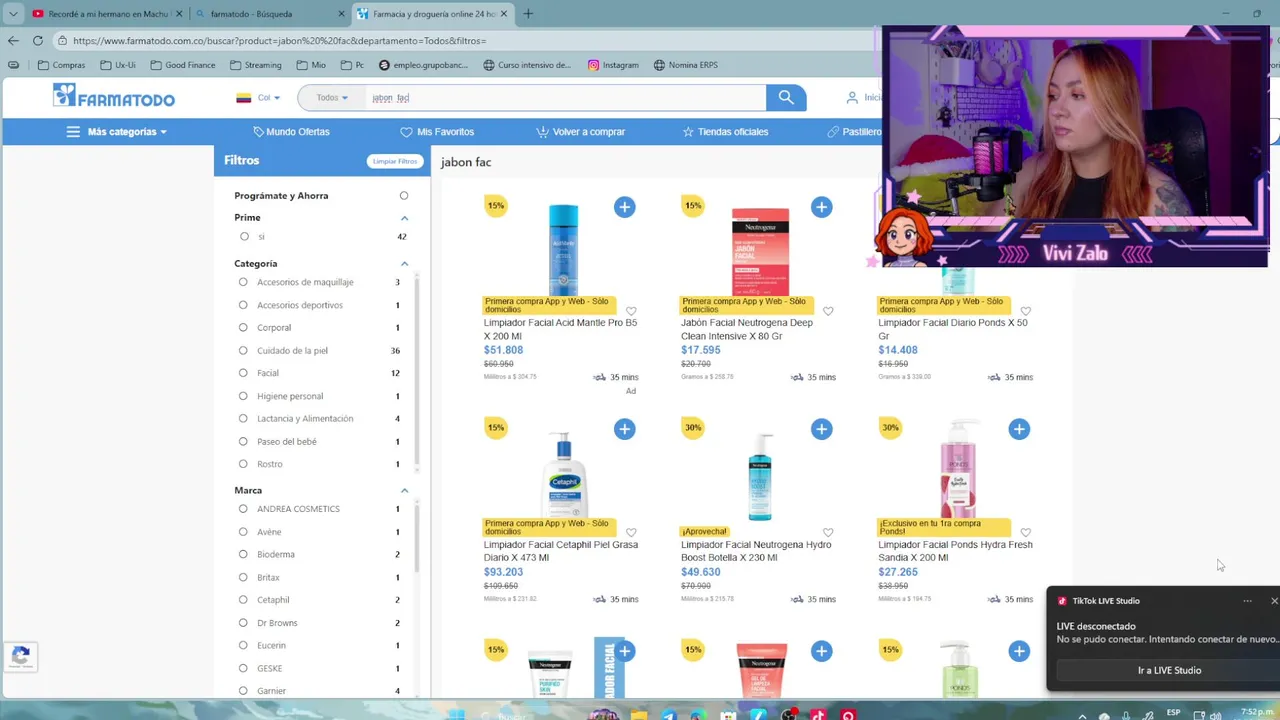Image resolution: width=1280 pixels, height=720 pixels.
Task: Favorite the Cetaphil Piel Grasa heart icon
Action: 631,533
